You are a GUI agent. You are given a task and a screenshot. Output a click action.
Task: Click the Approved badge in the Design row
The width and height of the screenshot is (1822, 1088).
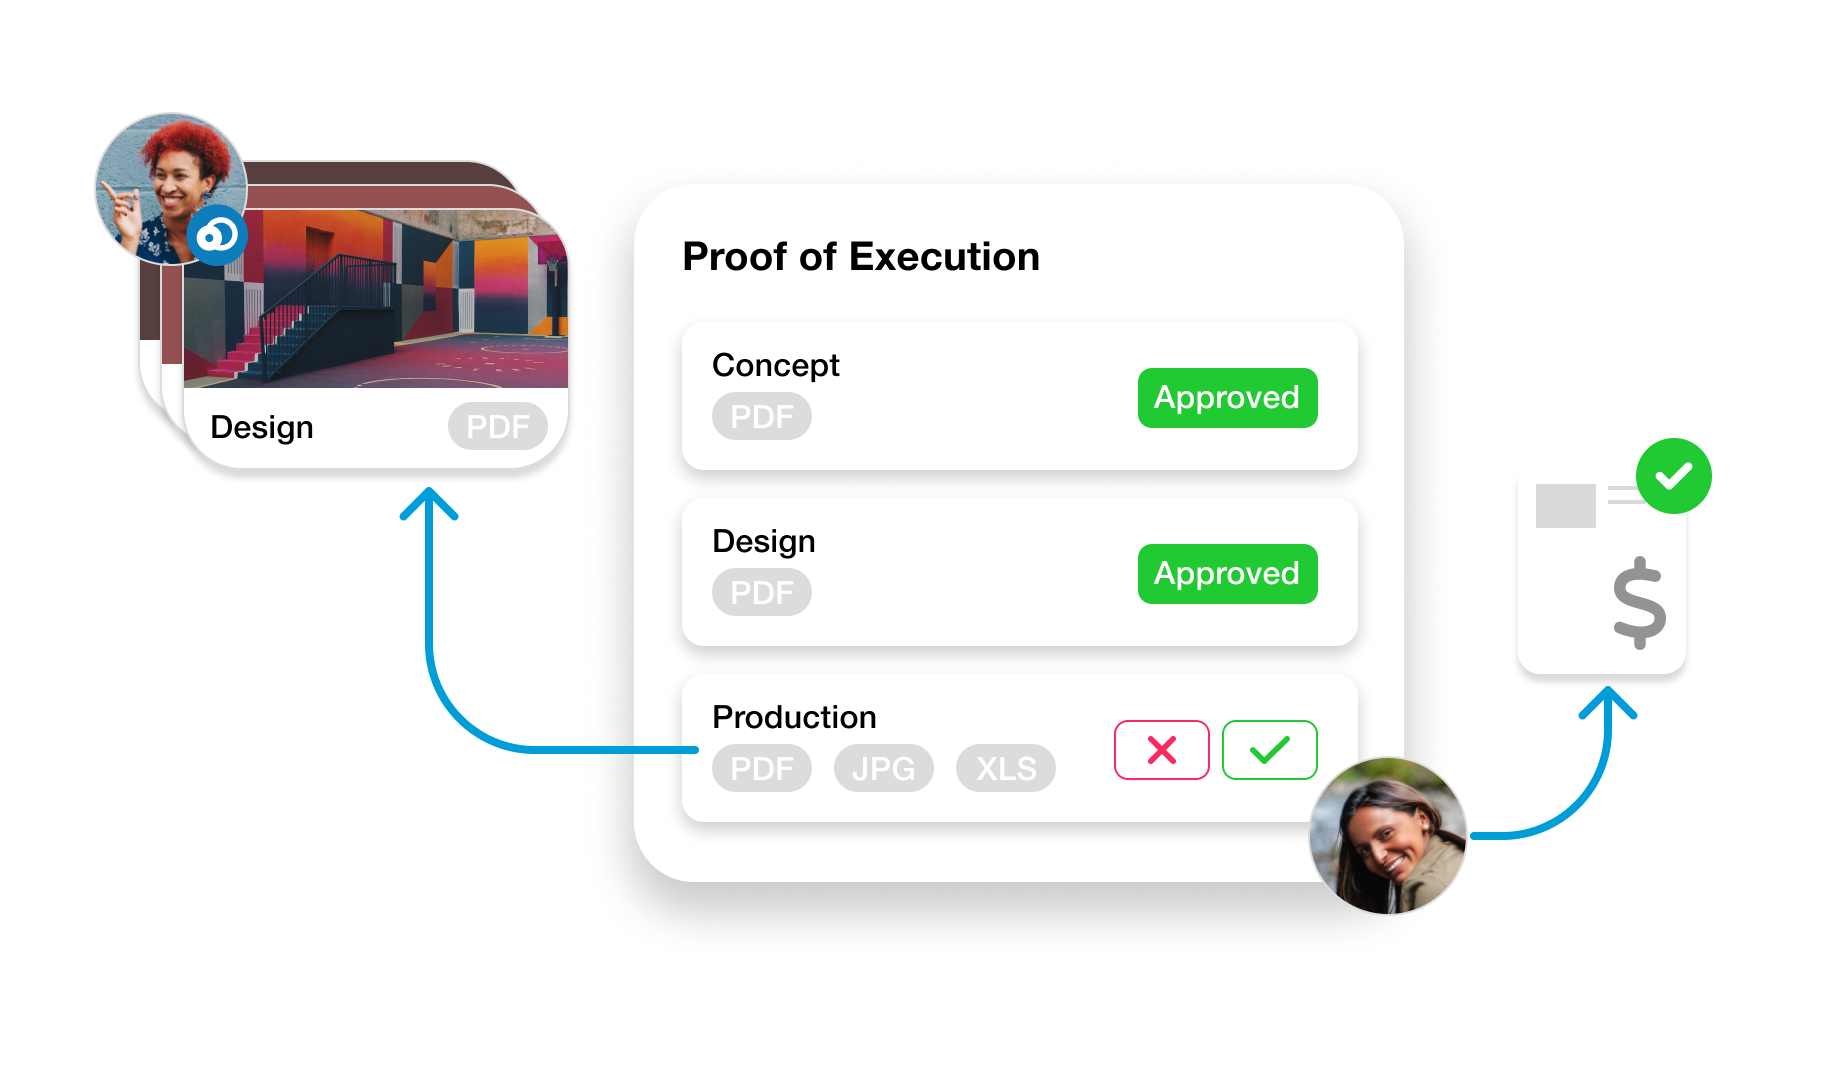pos(1227,574)
